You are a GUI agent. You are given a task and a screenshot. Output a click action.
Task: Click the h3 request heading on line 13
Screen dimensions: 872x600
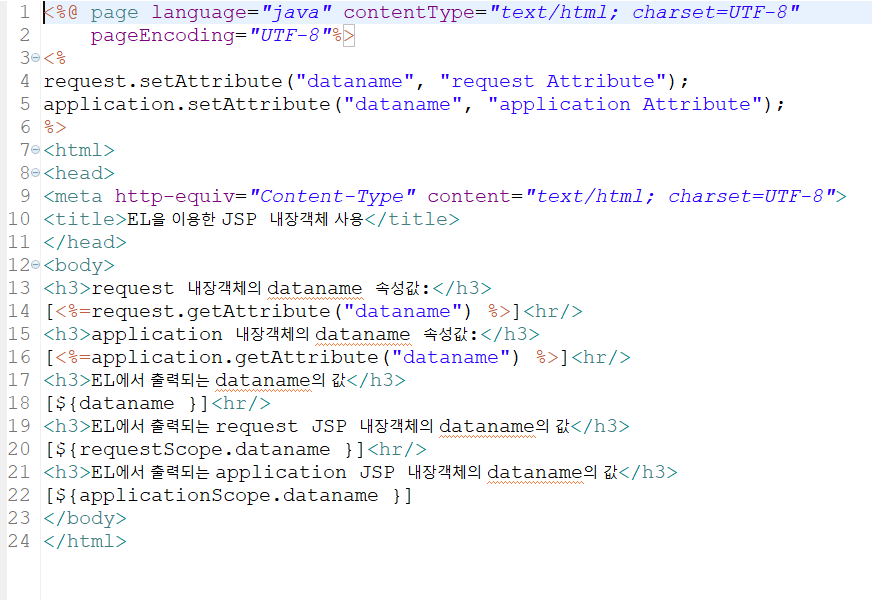[x=267, y=288]
